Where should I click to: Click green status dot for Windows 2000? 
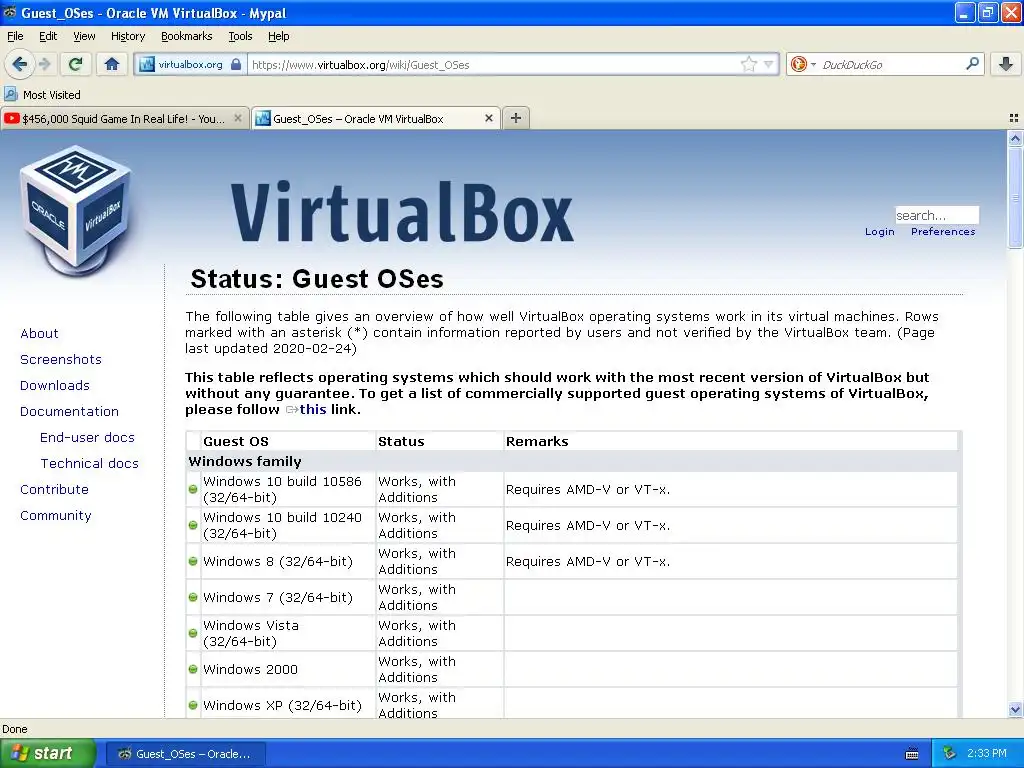click(193, 669)
